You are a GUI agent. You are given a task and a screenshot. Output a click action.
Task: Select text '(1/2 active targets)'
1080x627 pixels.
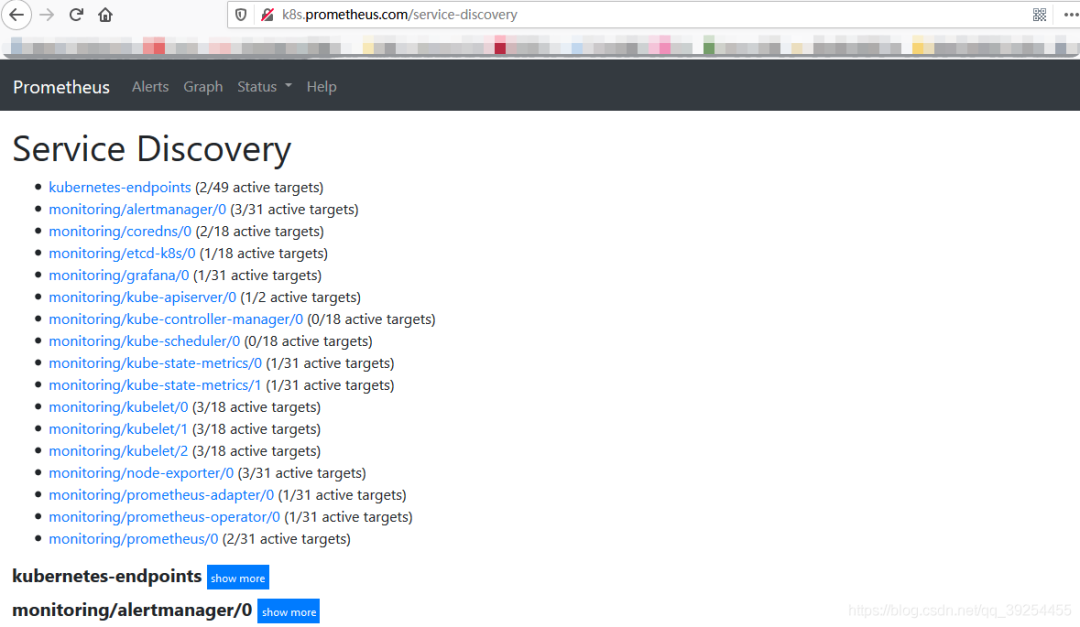(300, 298)
